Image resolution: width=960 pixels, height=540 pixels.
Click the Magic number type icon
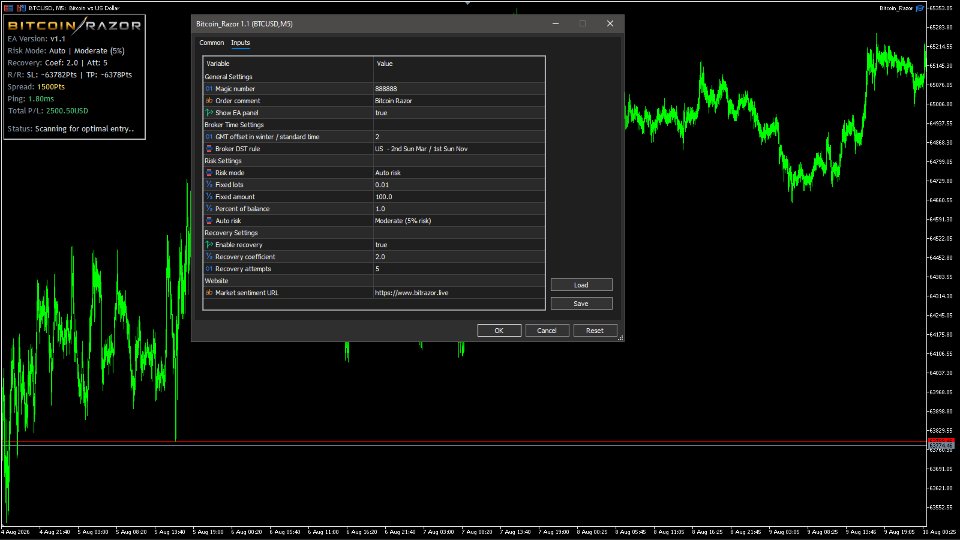[x=209, y=89]
